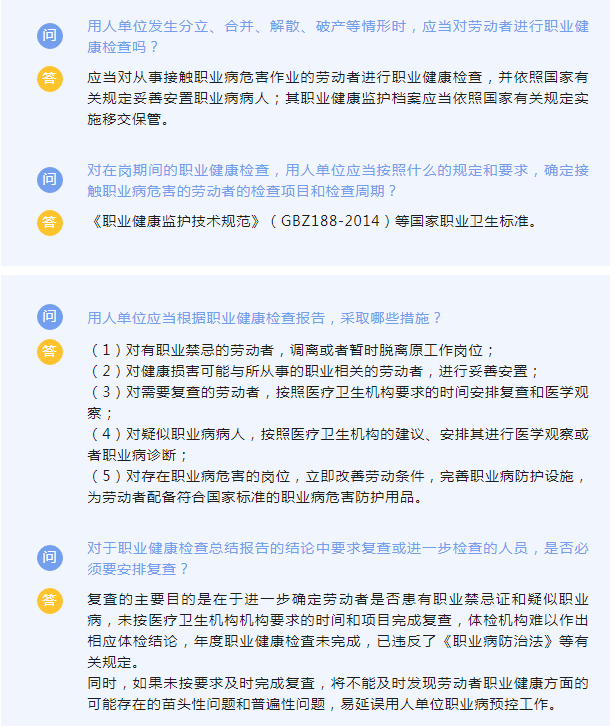Click item (5) about 存在职业病危害的岗位
Screen dimensions: 616x726
(x=338, y=487)
